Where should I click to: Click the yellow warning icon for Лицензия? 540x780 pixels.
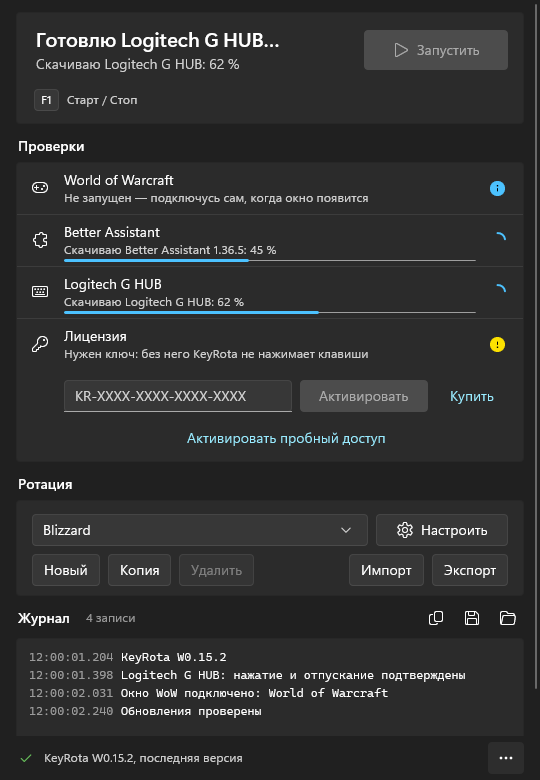(x=497, y=344)
